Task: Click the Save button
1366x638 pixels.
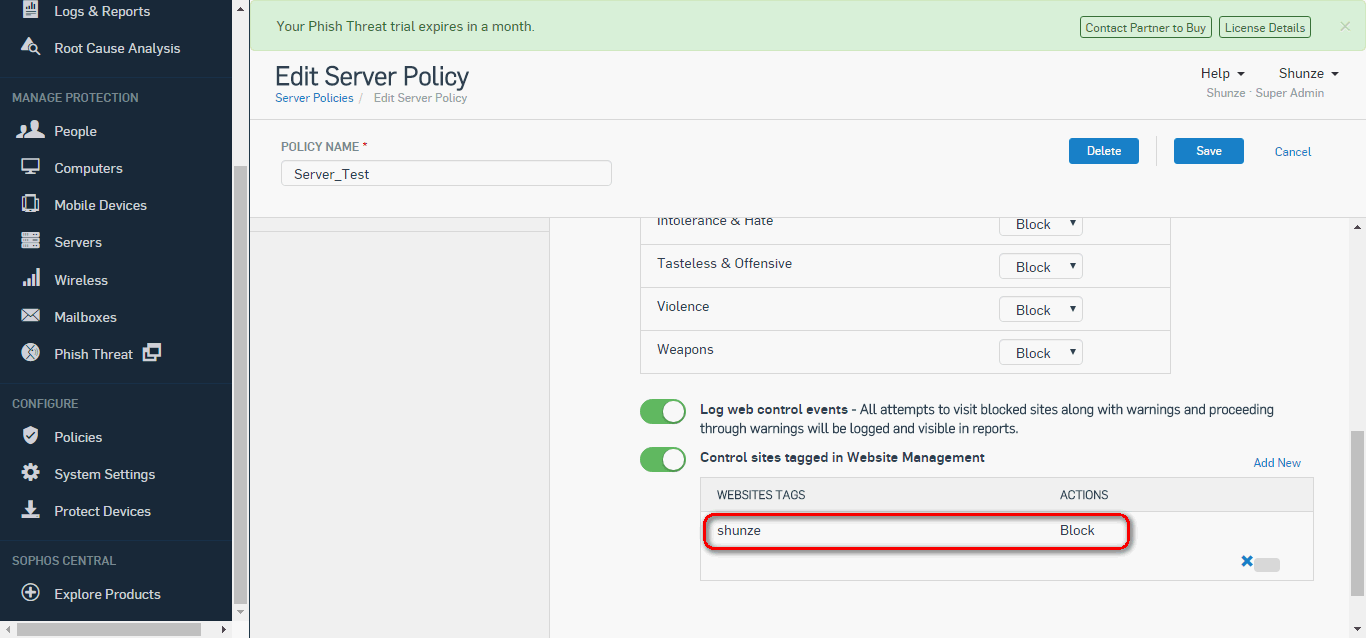Action: pos(1208,151)
